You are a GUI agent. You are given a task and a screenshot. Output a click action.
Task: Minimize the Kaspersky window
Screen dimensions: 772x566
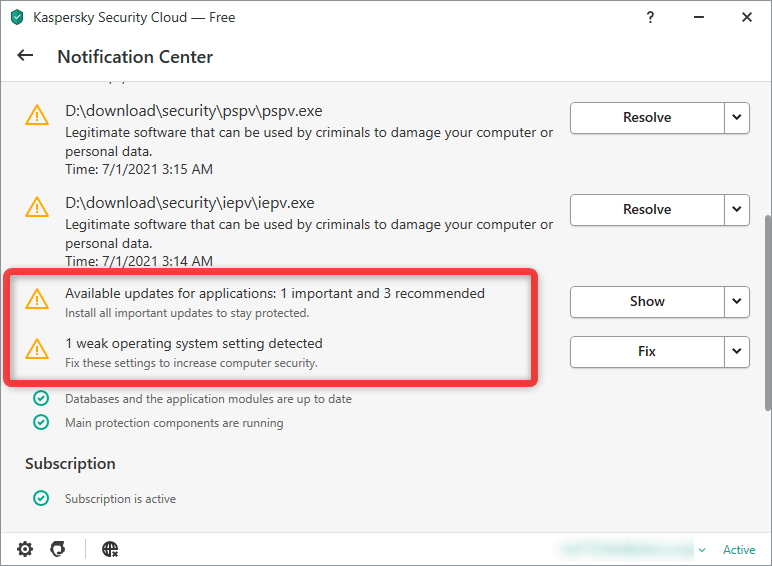(x=699, y=17)
